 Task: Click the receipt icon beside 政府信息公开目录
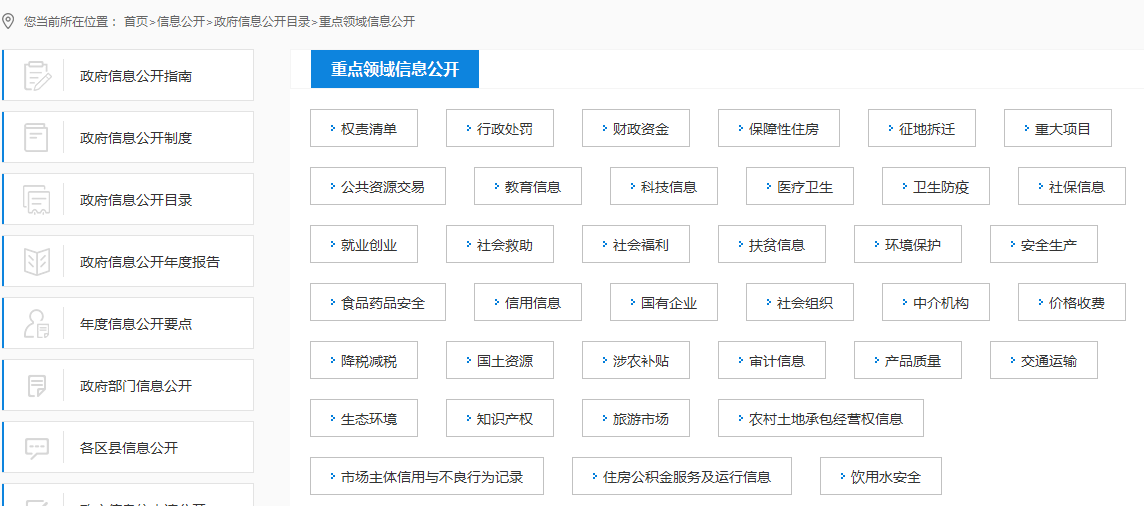tap(37, 200)
